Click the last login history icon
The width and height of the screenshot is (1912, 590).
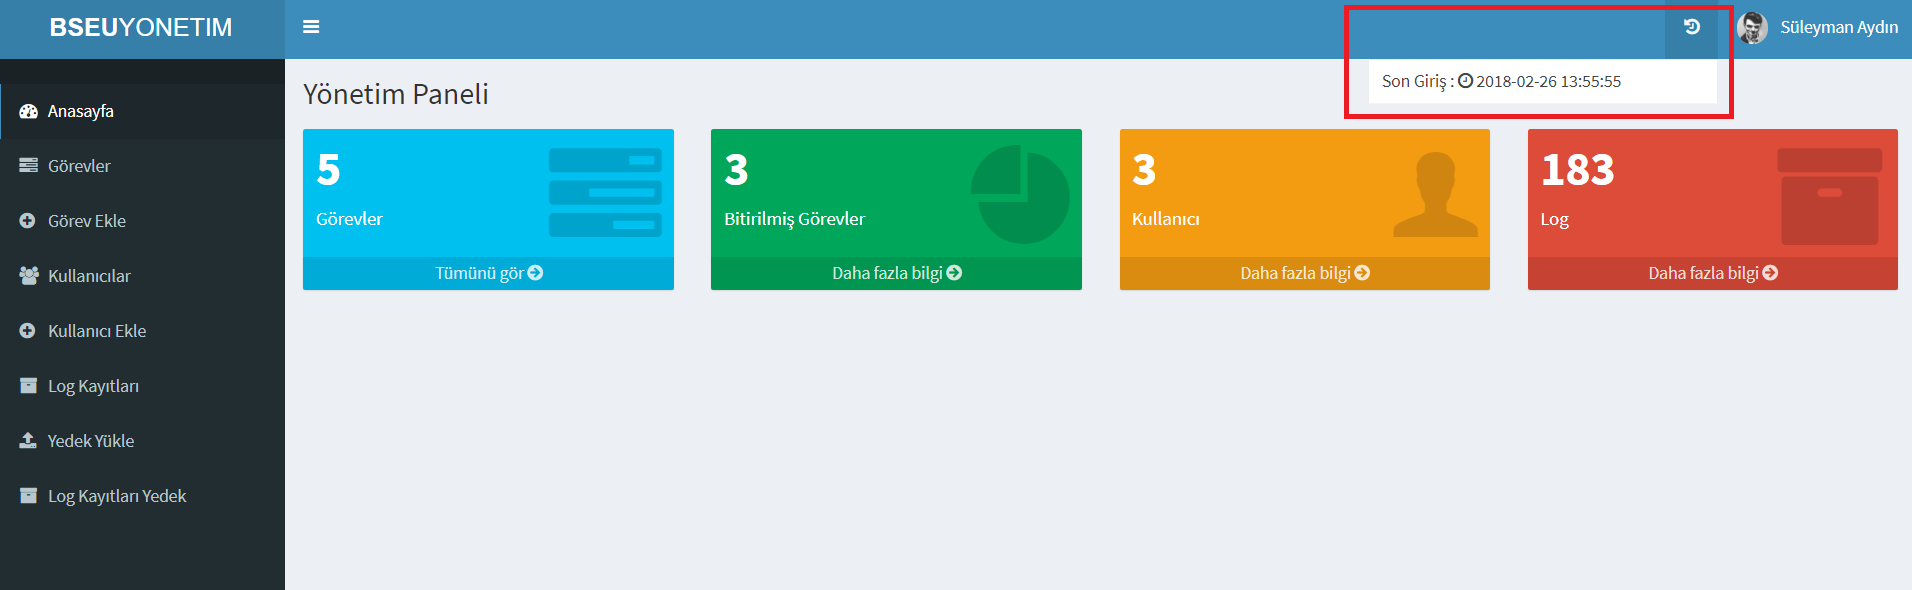1691,27
